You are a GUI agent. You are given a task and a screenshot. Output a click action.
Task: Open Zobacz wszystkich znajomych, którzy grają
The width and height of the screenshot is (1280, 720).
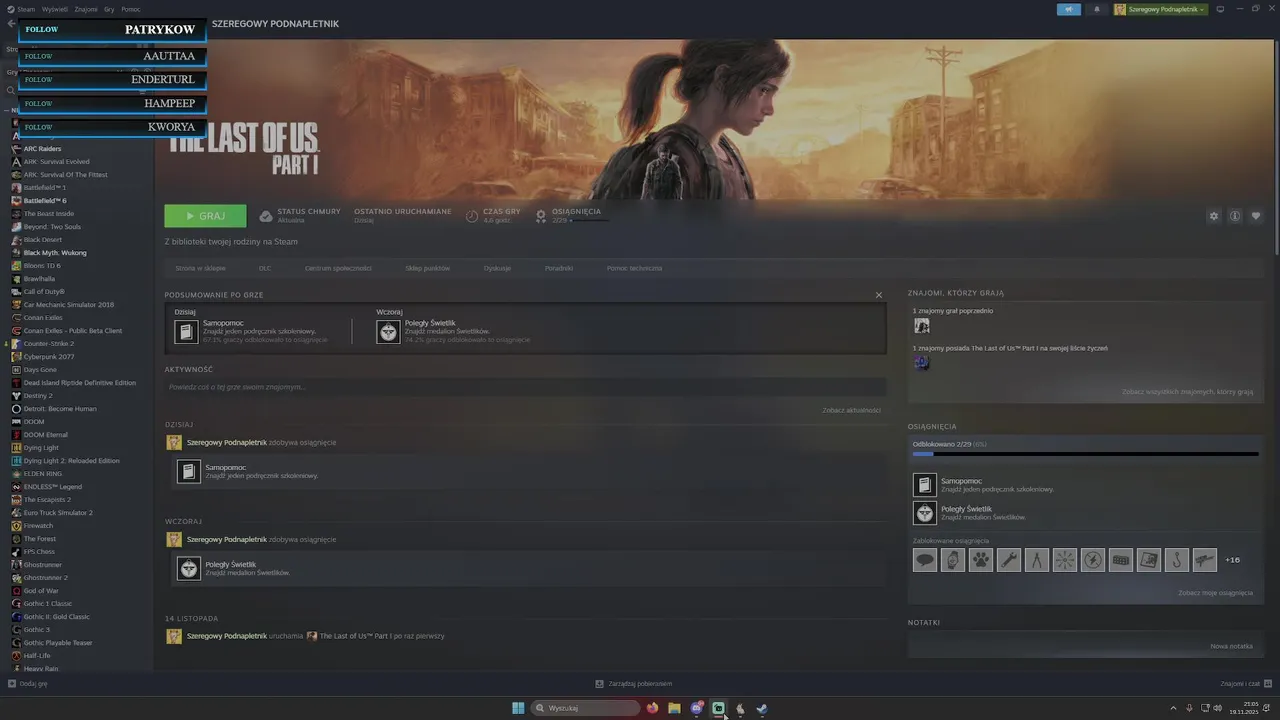click(x=1187, y=392)
